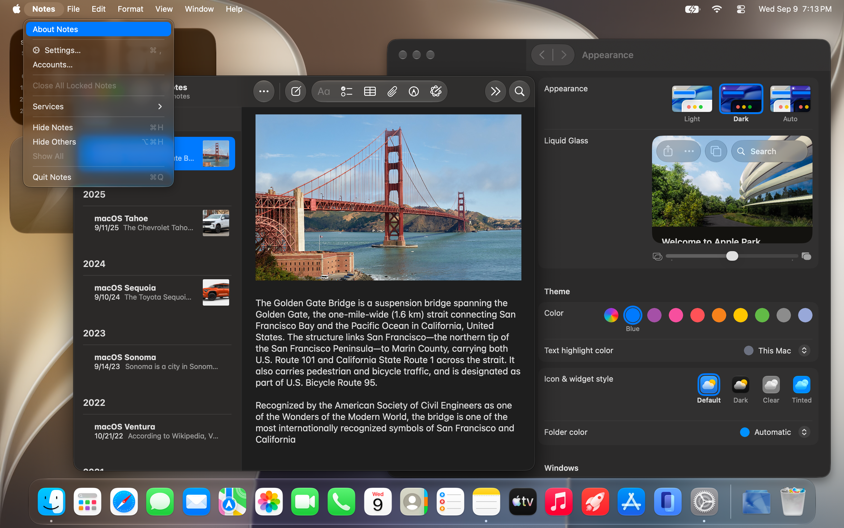Click the Golden Gate Bridge photo
844x528 pixels.
point(388,197)
